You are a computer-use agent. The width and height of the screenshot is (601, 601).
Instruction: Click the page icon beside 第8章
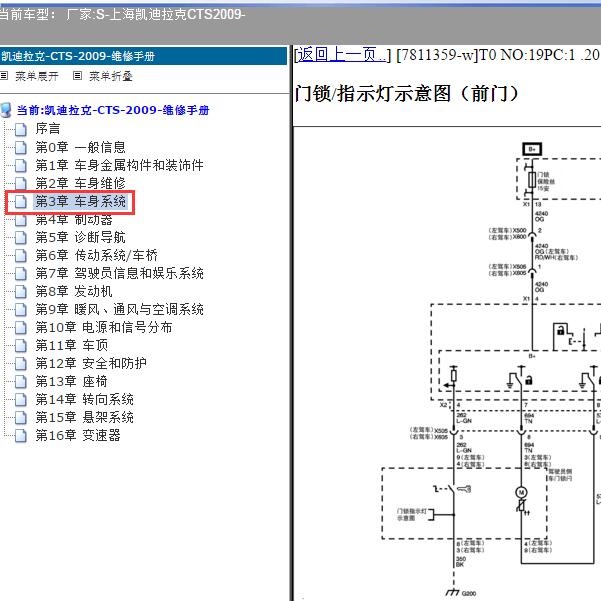(x=21, y=292)
